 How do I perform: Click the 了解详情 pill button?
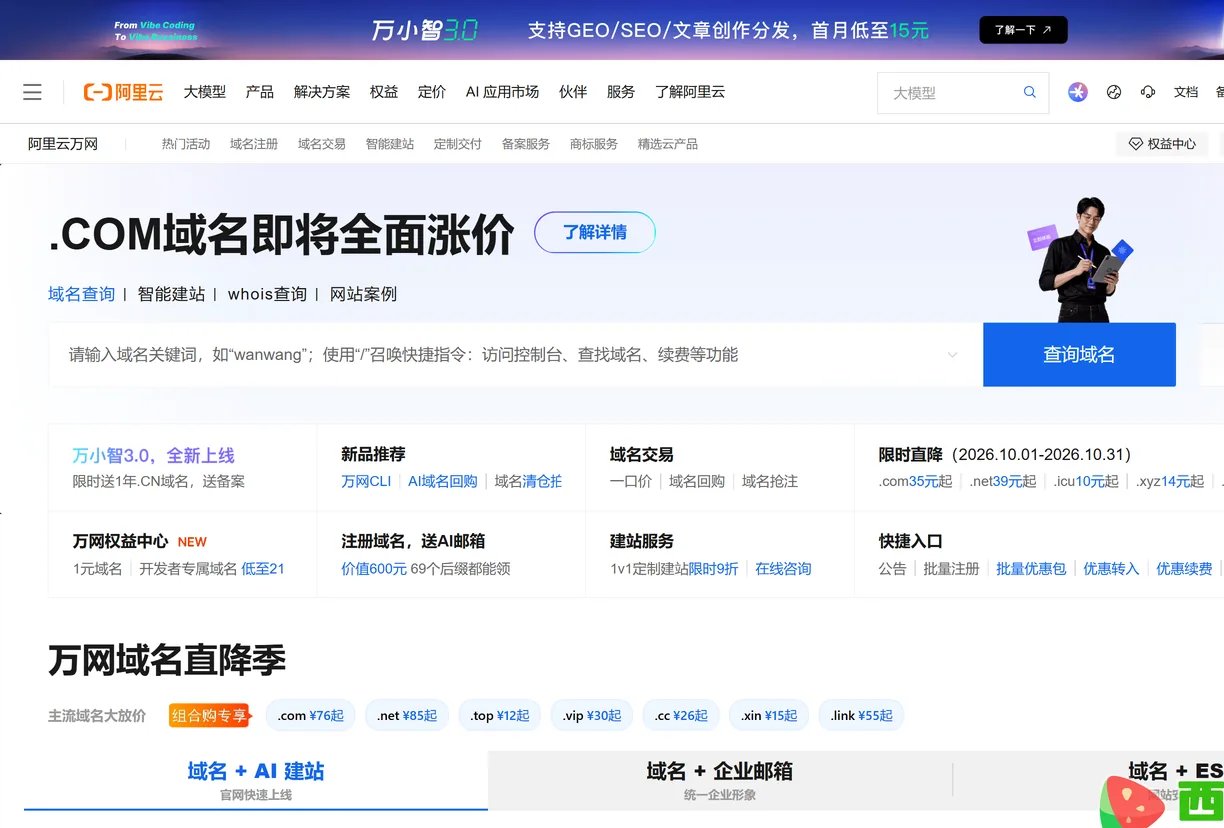click(595, 232)
